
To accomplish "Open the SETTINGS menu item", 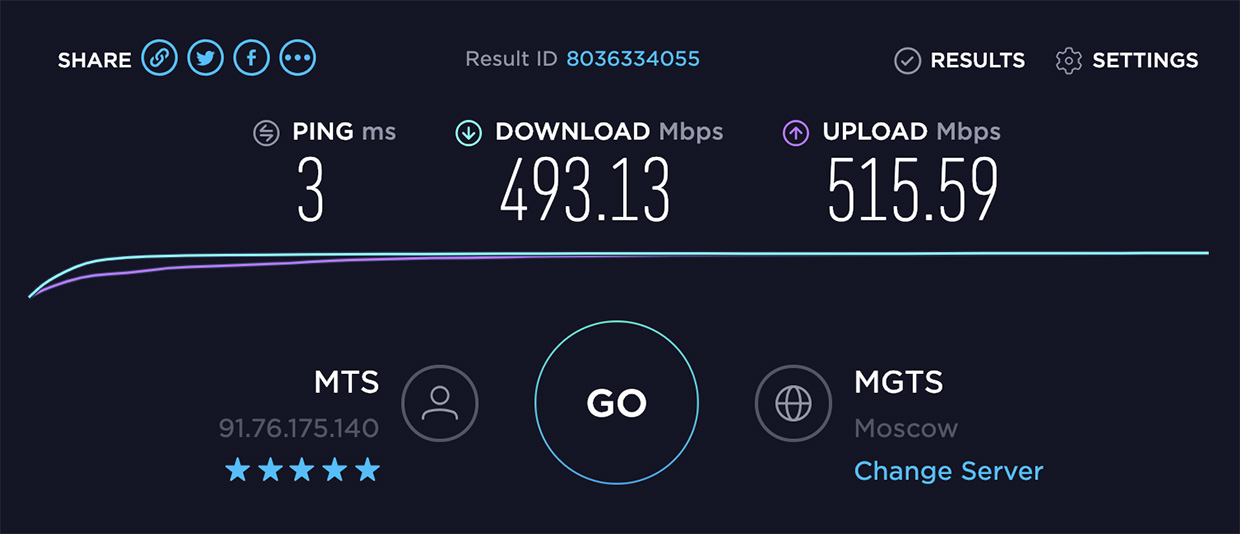I will [1145, 61].
